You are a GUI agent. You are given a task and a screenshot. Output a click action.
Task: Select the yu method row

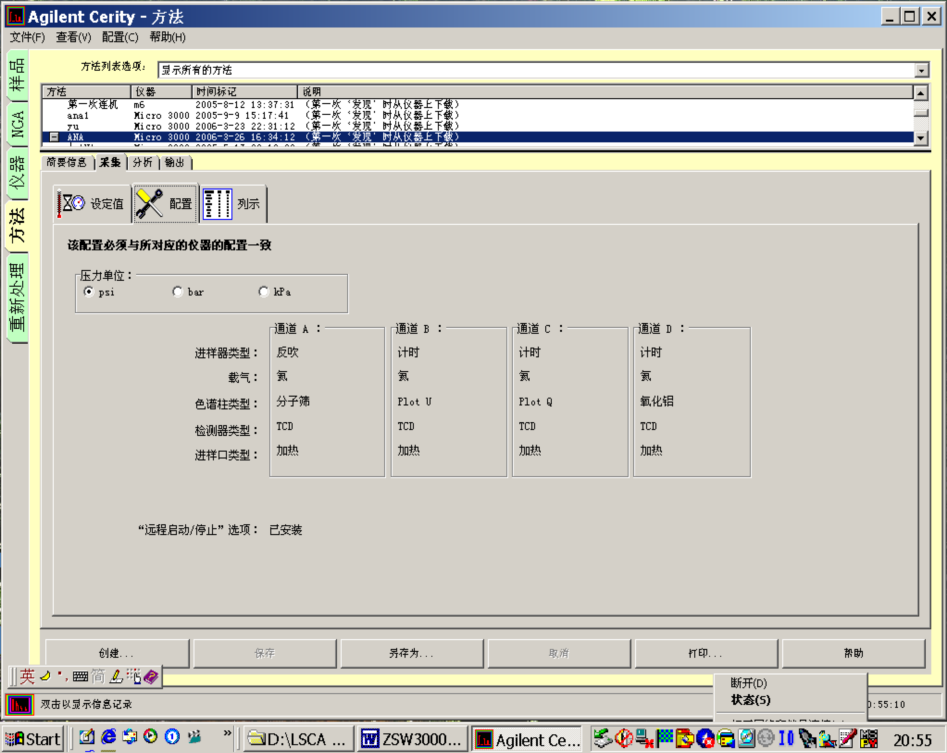(x=477, y=126)
